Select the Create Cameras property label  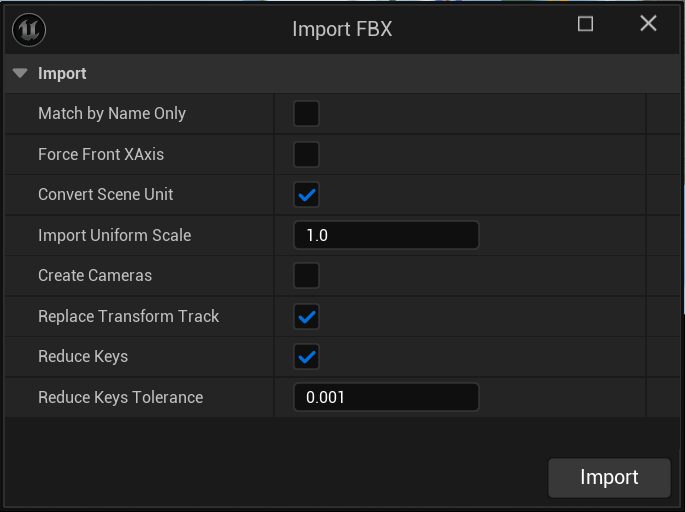[x=95, y=276]
